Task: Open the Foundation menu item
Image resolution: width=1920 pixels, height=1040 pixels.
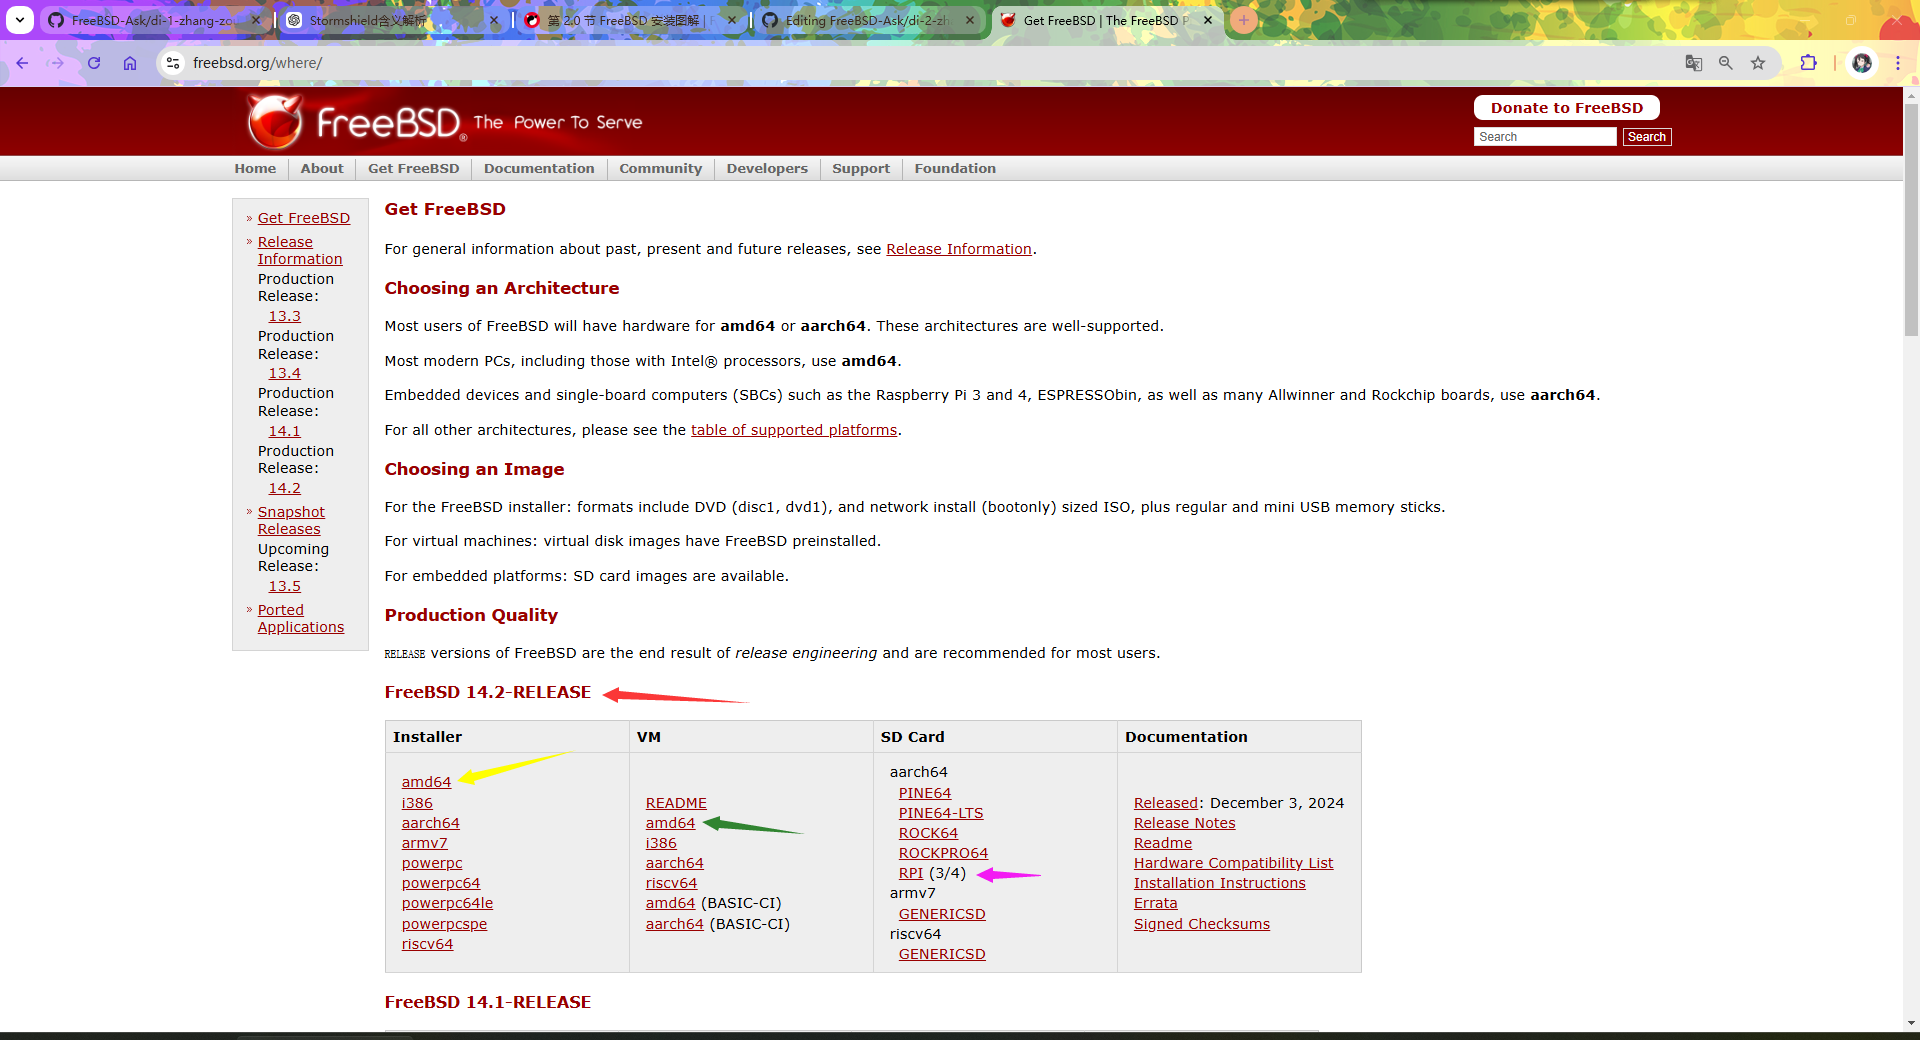Action: pos(955,169)
